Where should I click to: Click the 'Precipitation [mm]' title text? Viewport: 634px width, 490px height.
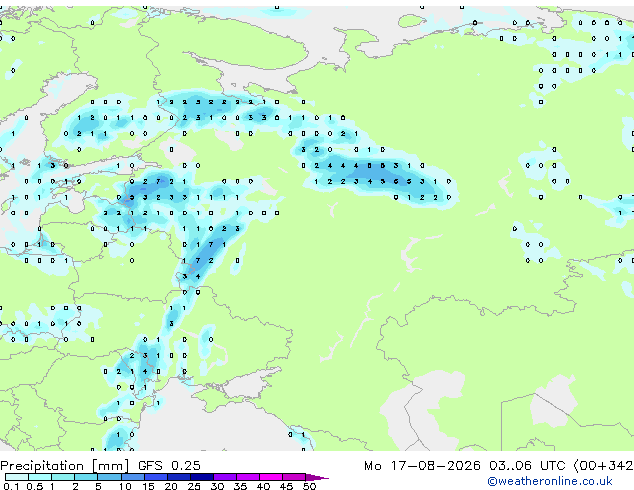[x=65, y=466]
